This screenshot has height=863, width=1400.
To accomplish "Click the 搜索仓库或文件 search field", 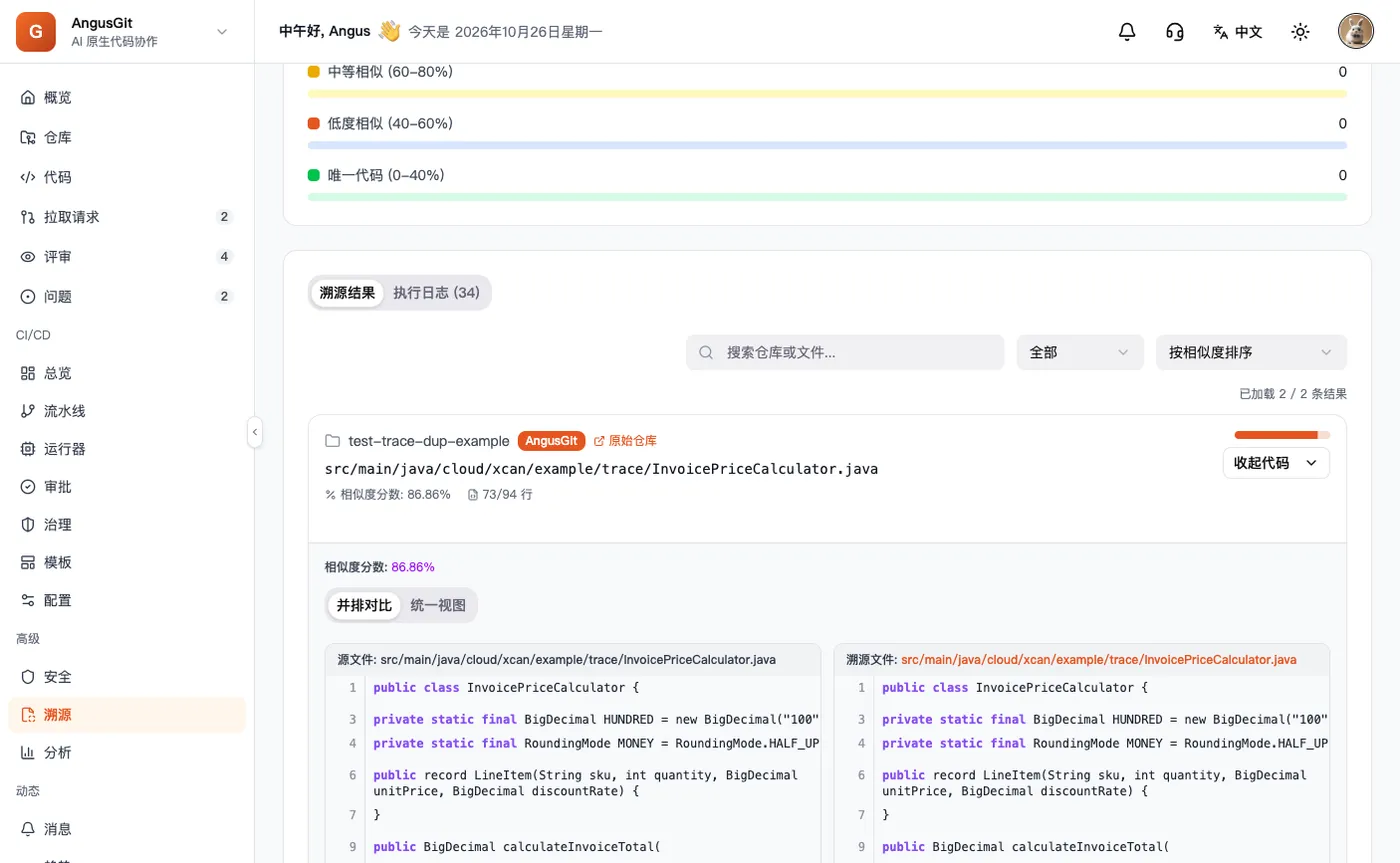I will tap(845, 352).
